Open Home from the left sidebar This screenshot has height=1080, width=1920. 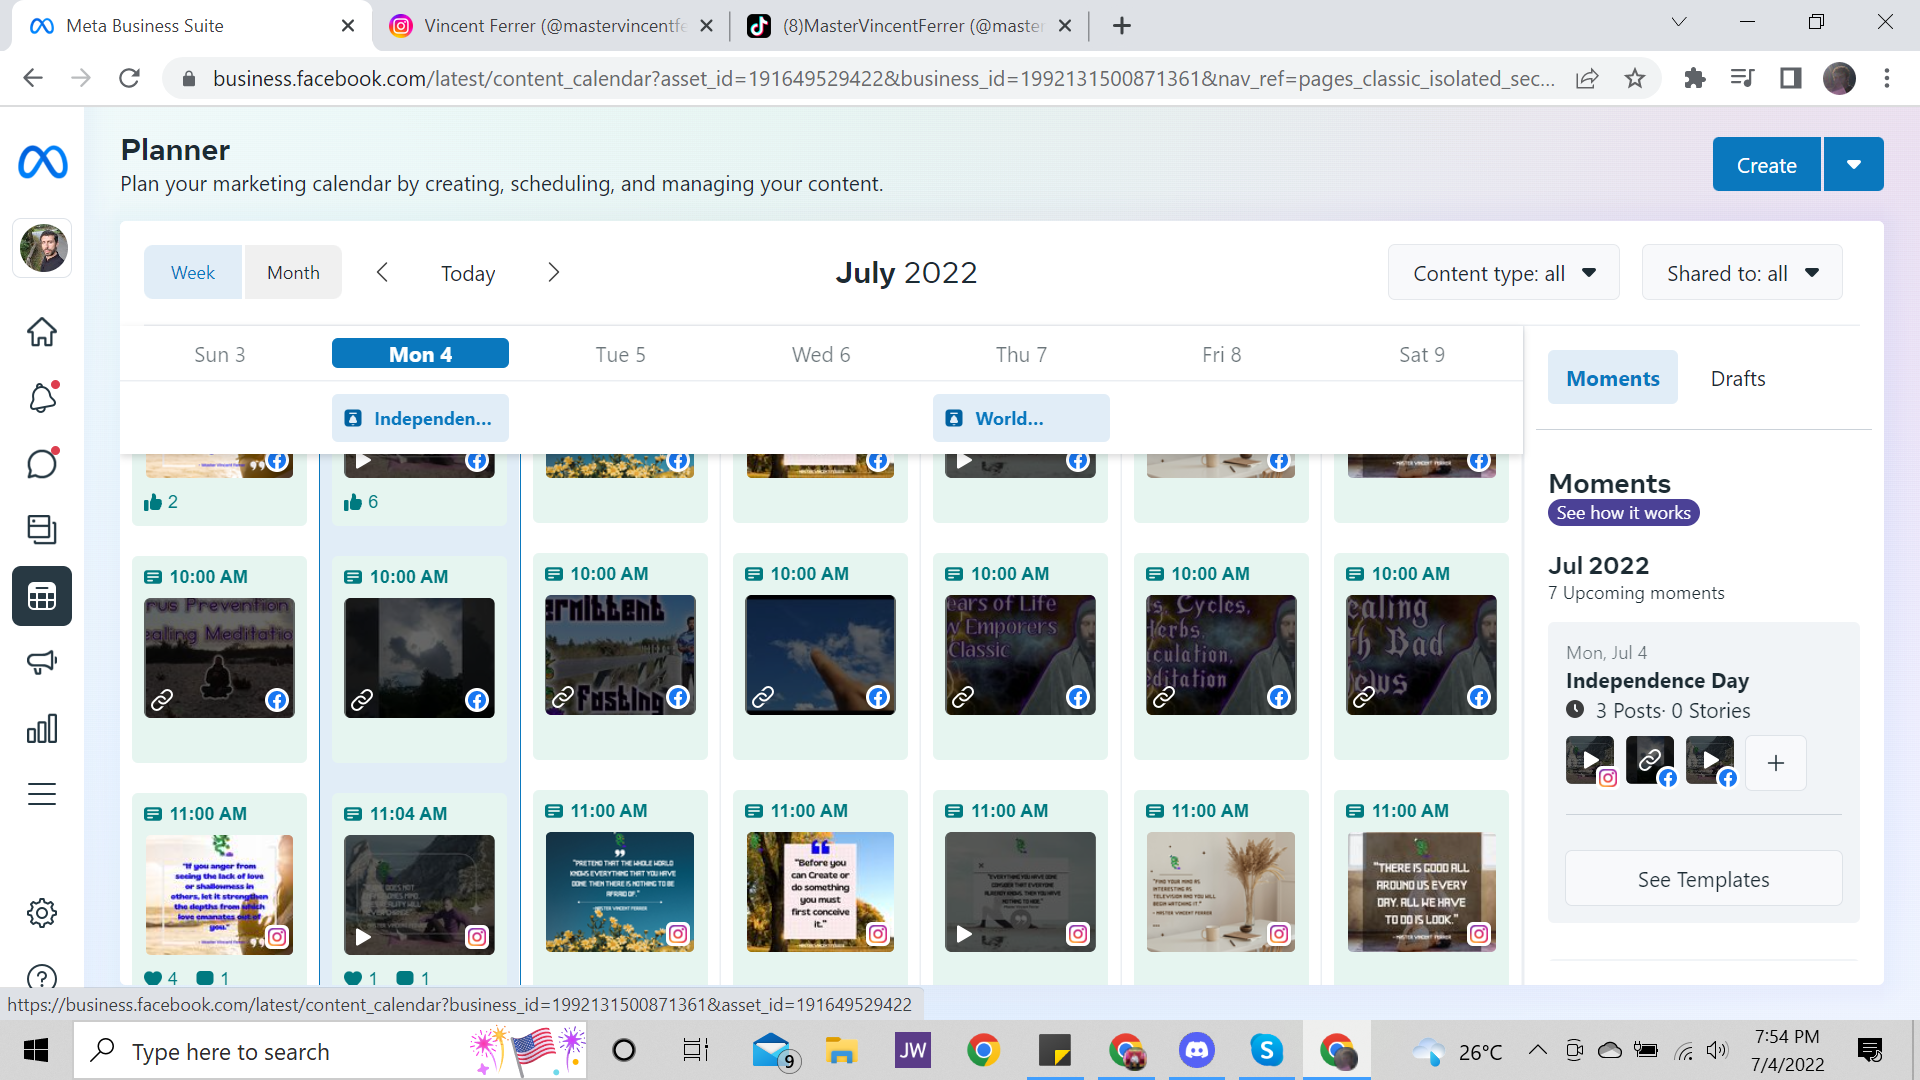(42, 332)
